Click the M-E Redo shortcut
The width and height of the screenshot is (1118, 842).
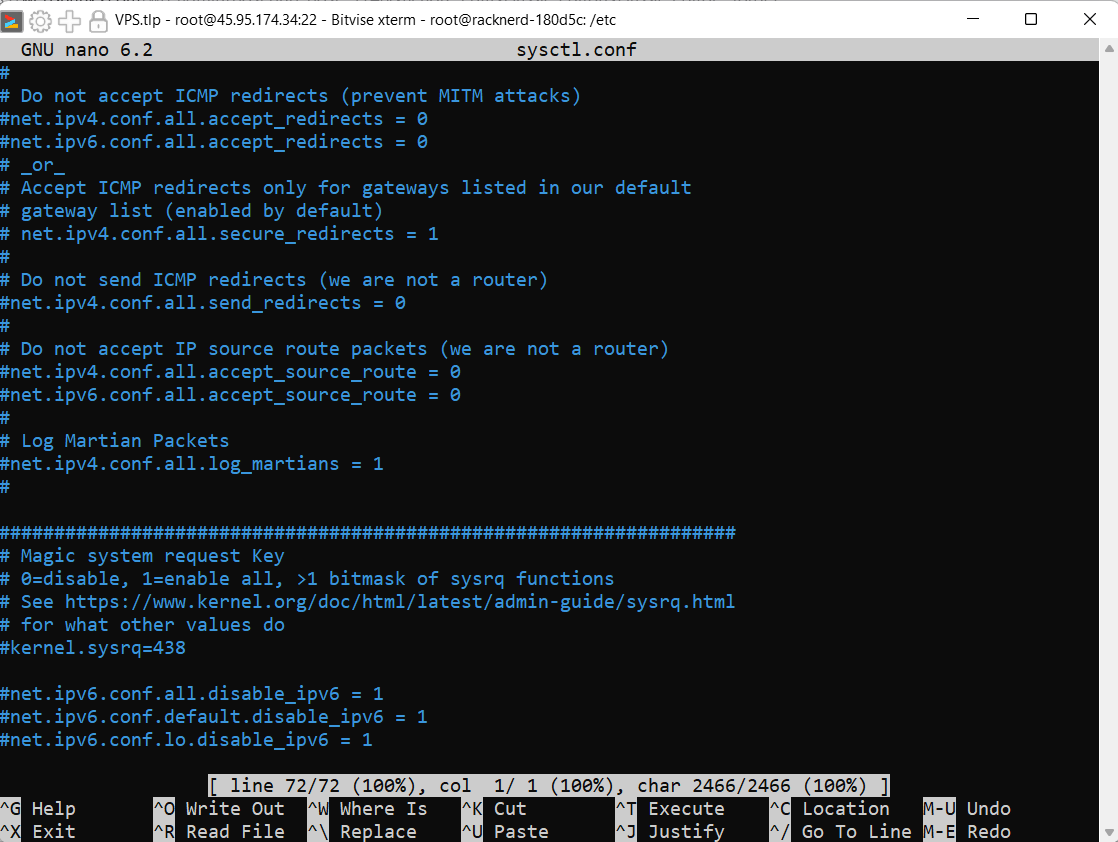[x=967, y=831]
